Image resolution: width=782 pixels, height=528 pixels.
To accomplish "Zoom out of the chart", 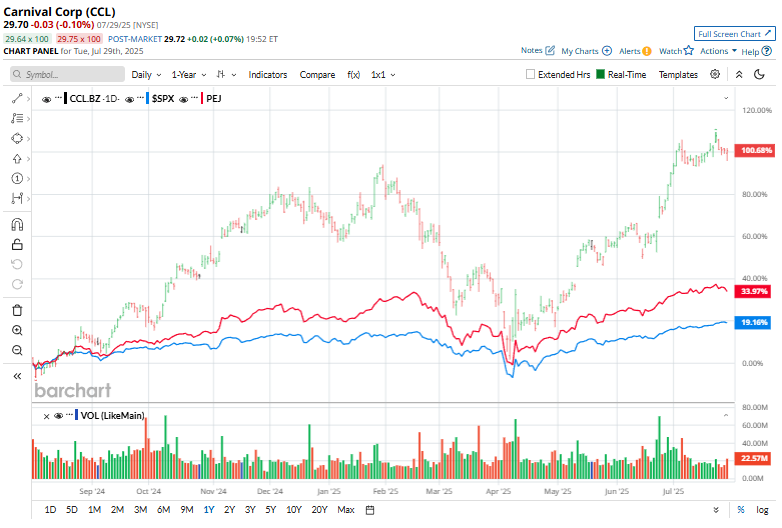I will pyautogui.click(x=17, y=350).
